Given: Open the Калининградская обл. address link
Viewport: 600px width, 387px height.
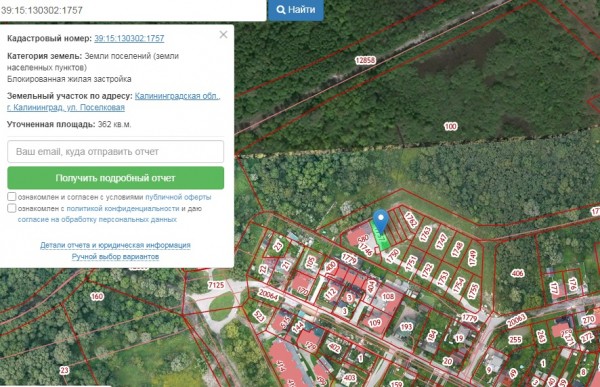Looking at the screenshot, I should click(177, 96).
